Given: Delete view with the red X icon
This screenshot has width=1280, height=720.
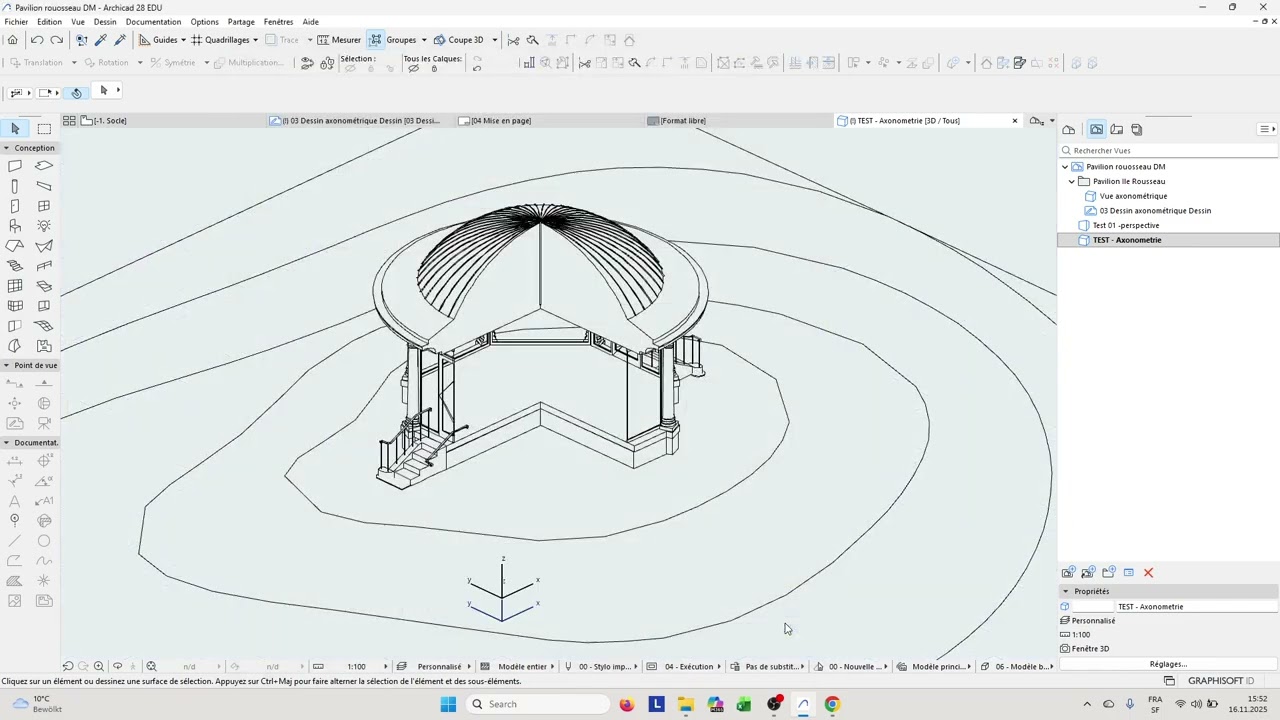Looking at the screenshot, I should pos(1148,573).
